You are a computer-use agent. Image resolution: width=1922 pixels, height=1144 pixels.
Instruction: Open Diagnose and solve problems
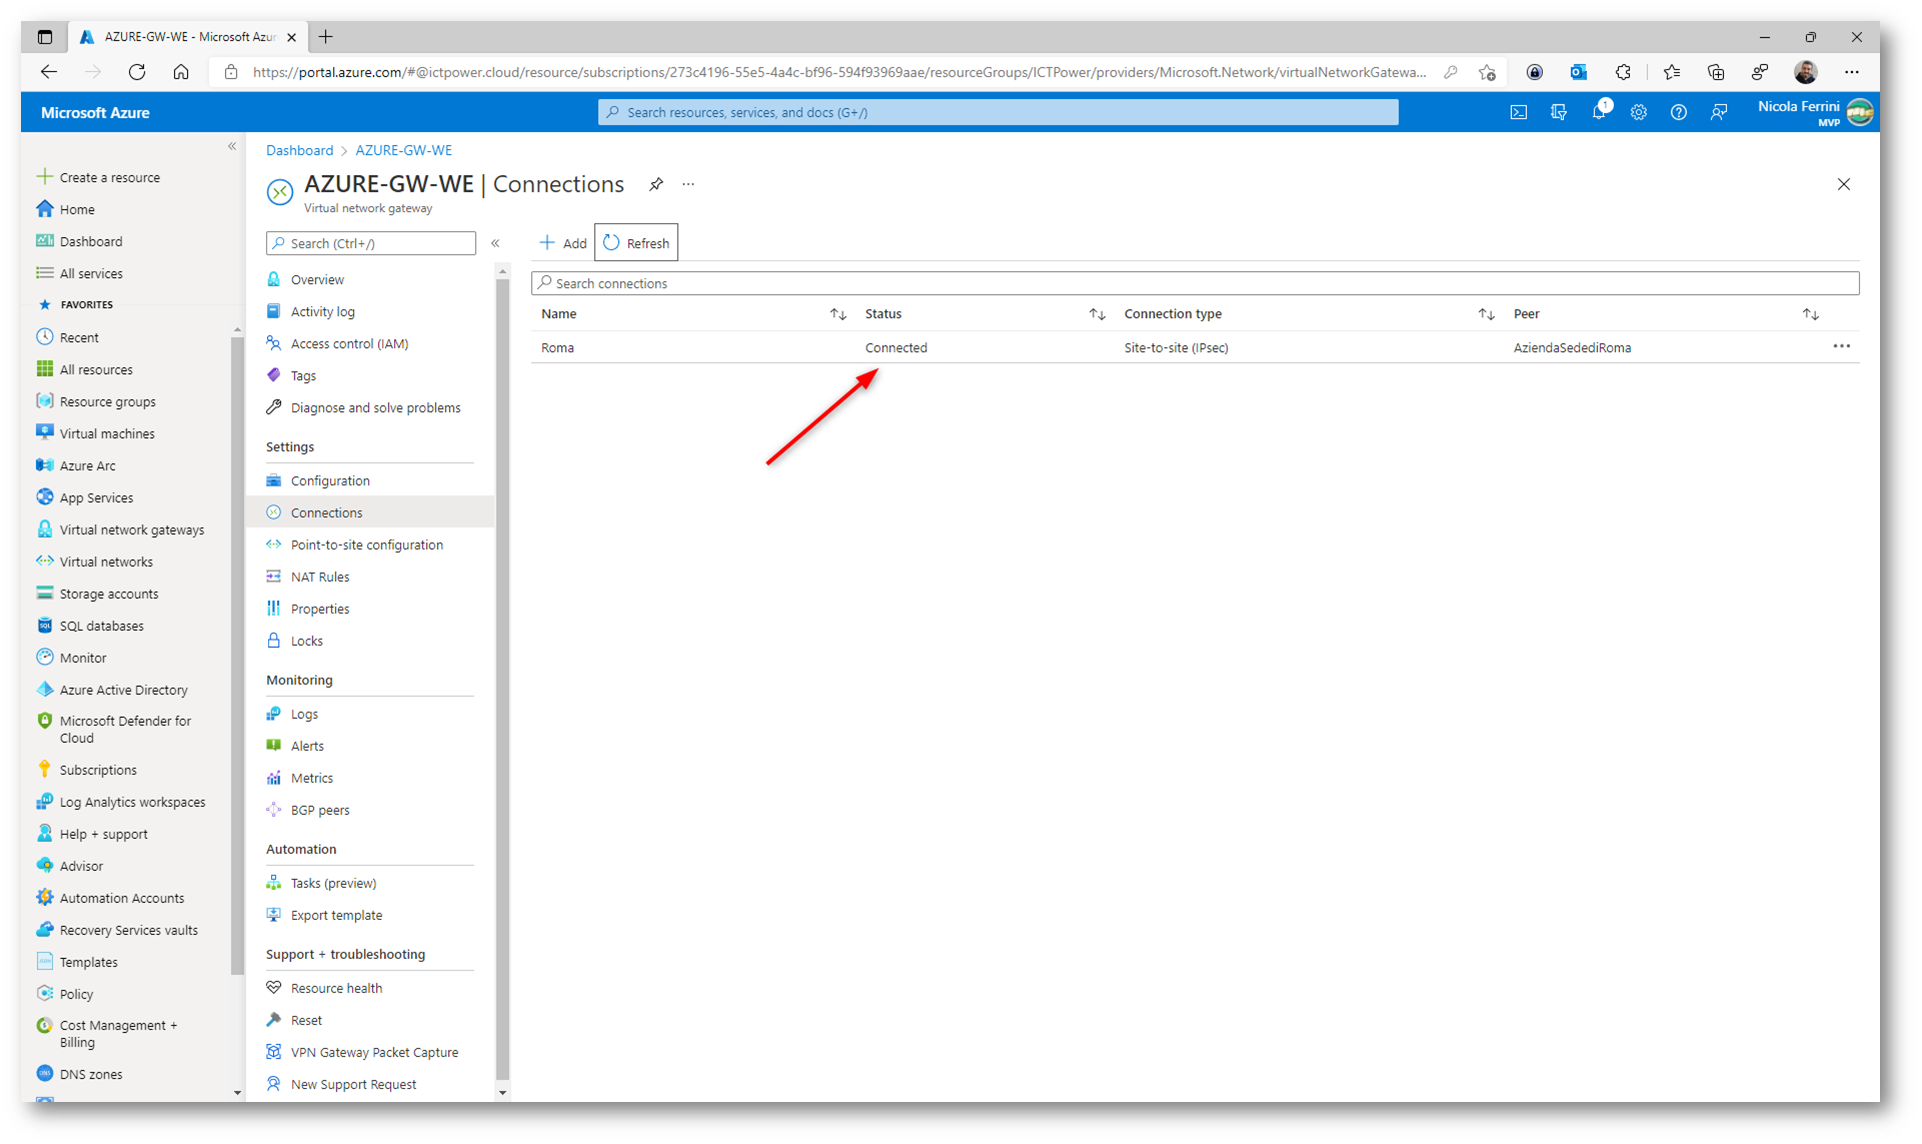(375, 408)
